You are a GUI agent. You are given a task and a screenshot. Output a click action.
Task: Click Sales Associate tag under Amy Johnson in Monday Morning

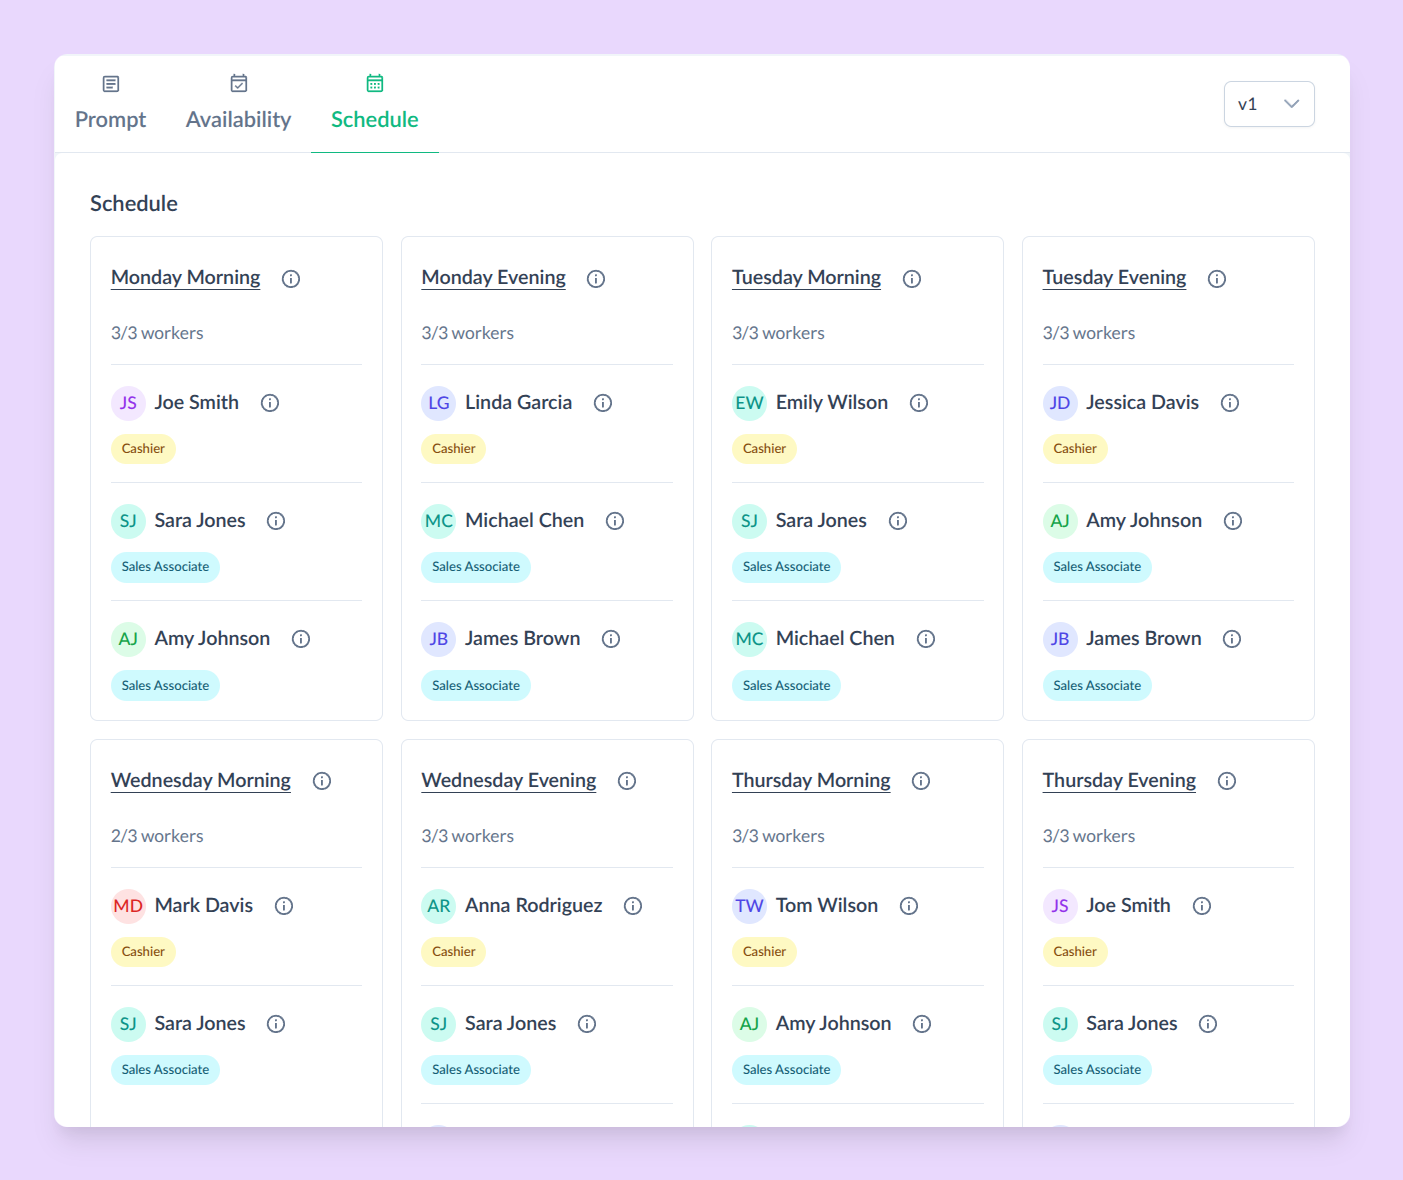click(x=165, y=686)
